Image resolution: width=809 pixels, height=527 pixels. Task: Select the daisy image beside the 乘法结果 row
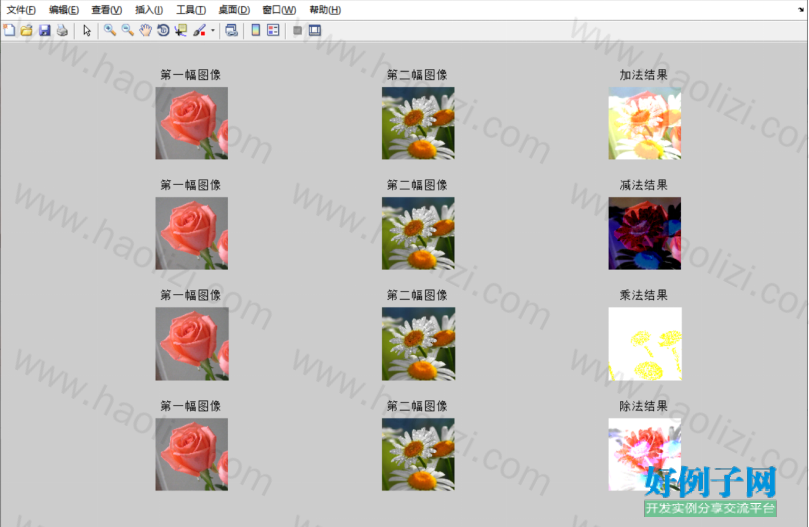pos(418,344)
